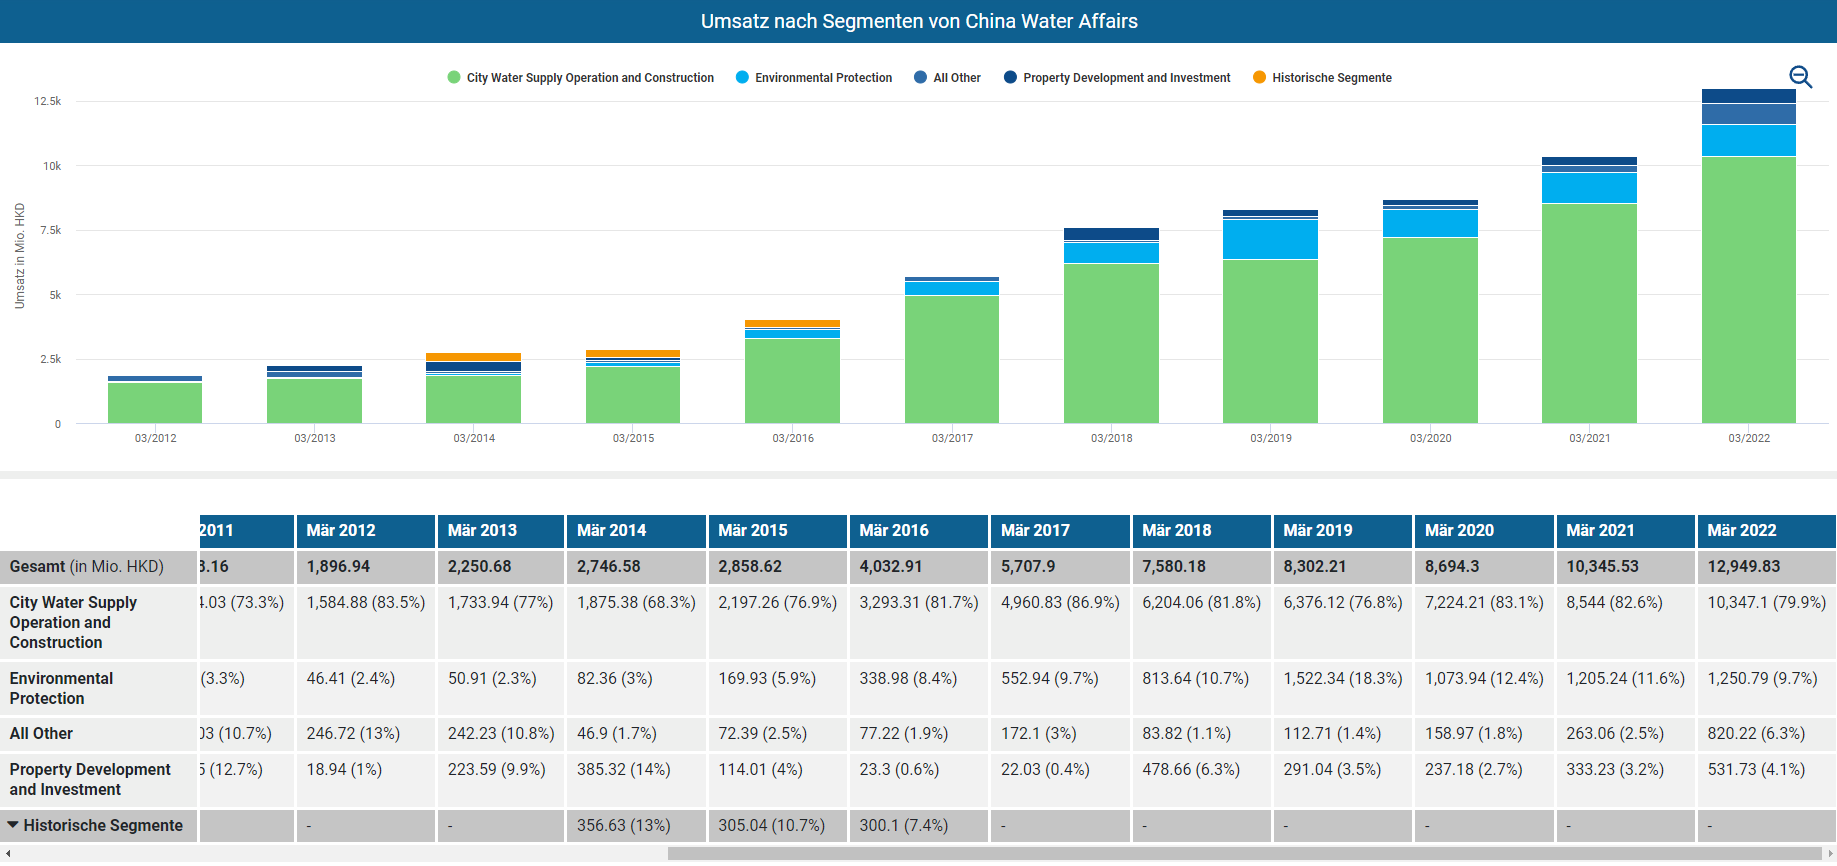This screenshot has height=866, width=1837.
Task: Click the green 03/2022 bar segment
Action: pos(1748,290)
